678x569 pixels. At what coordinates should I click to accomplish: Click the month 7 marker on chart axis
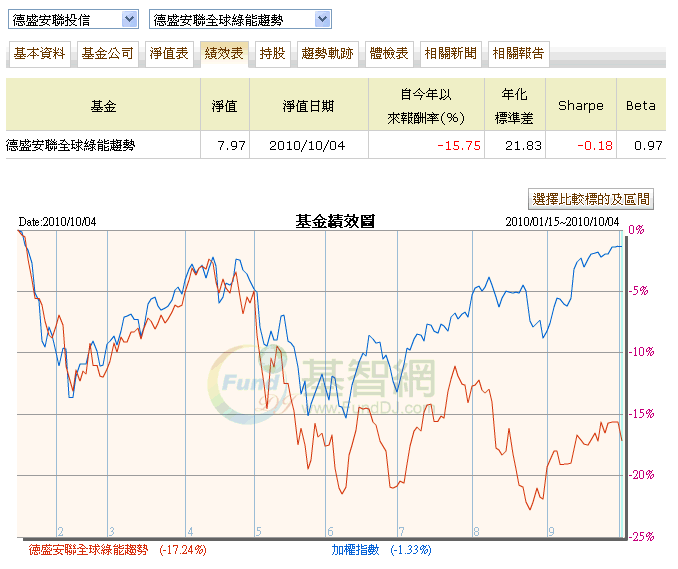pos(401,531)
